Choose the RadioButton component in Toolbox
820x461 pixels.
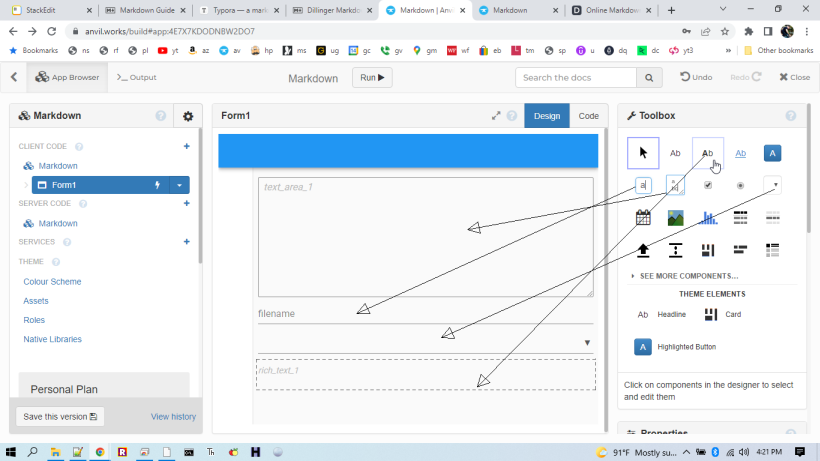740,185
